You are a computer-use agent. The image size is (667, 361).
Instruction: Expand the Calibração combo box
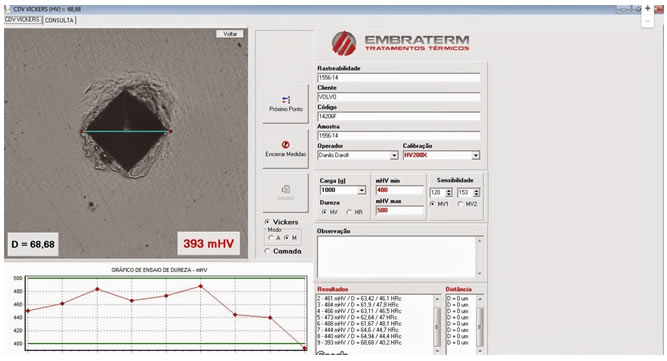pyautogui.click(x=476, y=155)
